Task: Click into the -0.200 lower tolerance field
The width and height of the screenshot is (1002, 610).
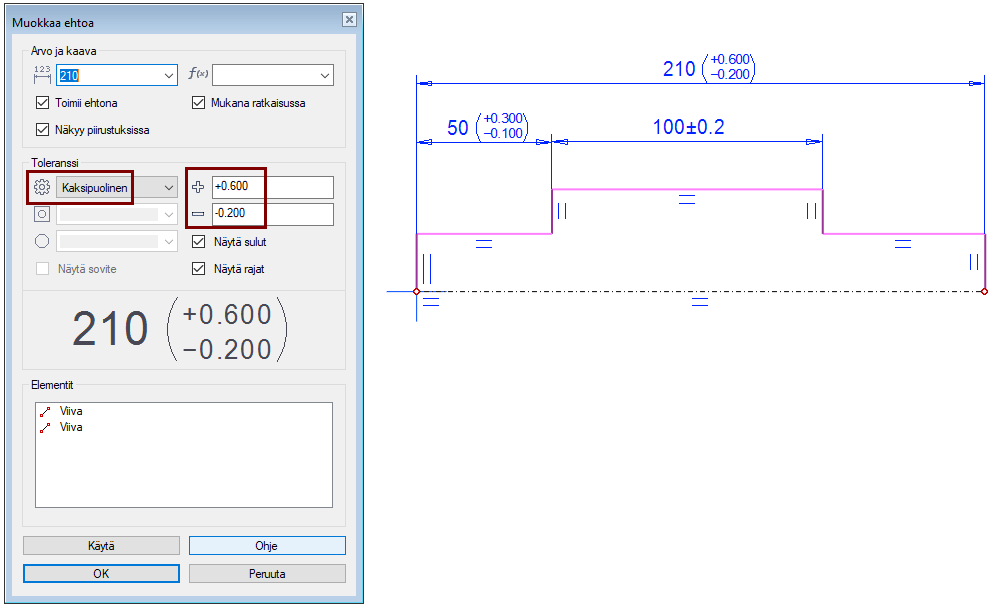Action: pos(272,214)
